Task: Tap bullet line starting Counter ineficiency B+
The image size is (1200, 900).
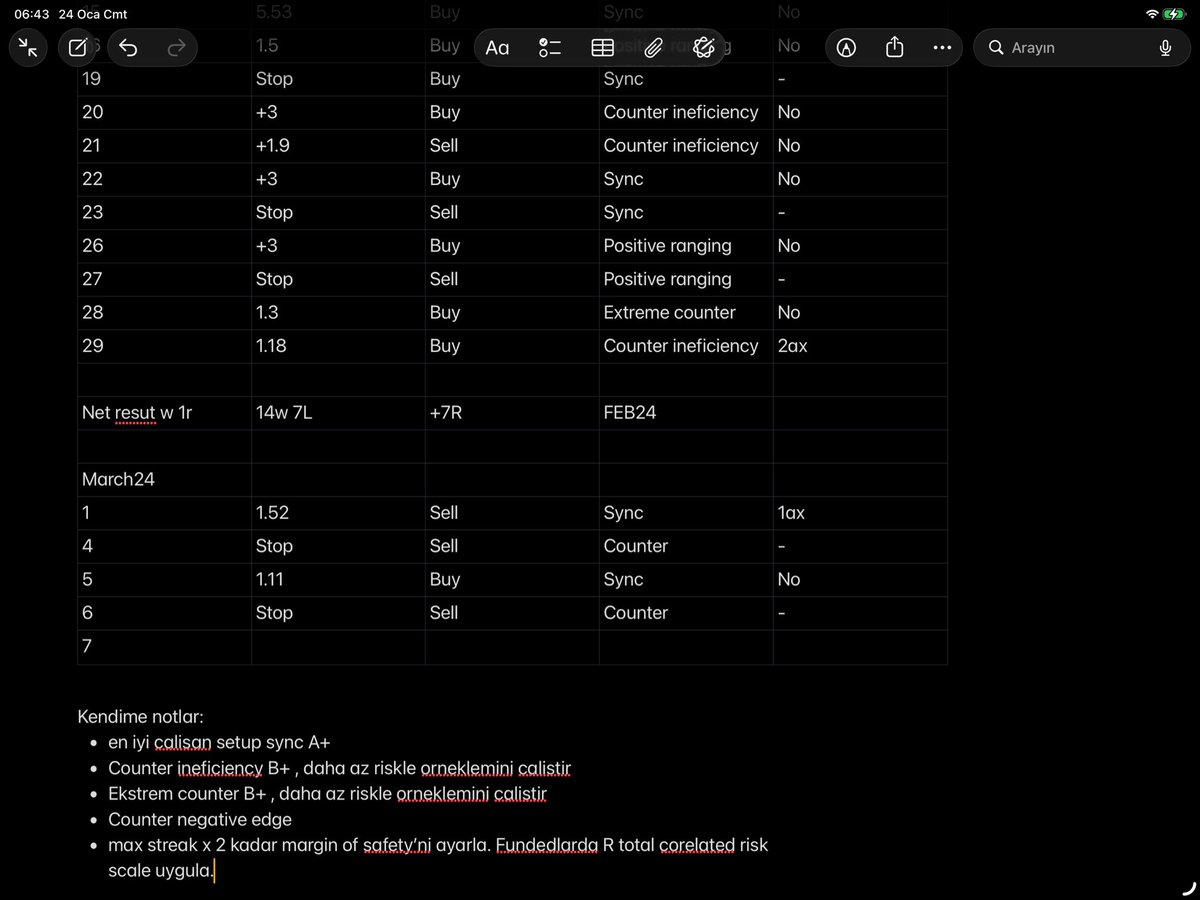Action: click(x=339, y=769)
